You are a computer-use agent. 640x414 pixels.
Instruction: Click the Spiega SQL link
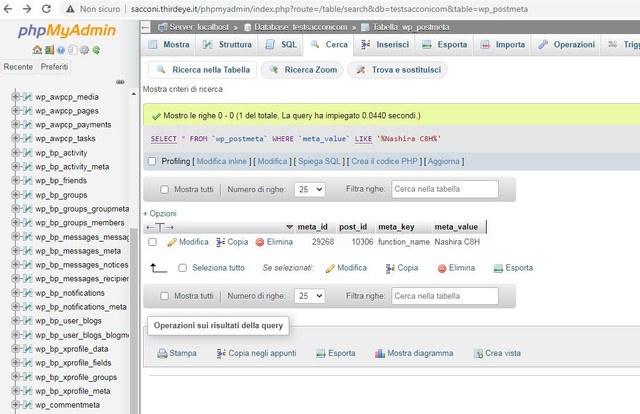click(319, 161)
